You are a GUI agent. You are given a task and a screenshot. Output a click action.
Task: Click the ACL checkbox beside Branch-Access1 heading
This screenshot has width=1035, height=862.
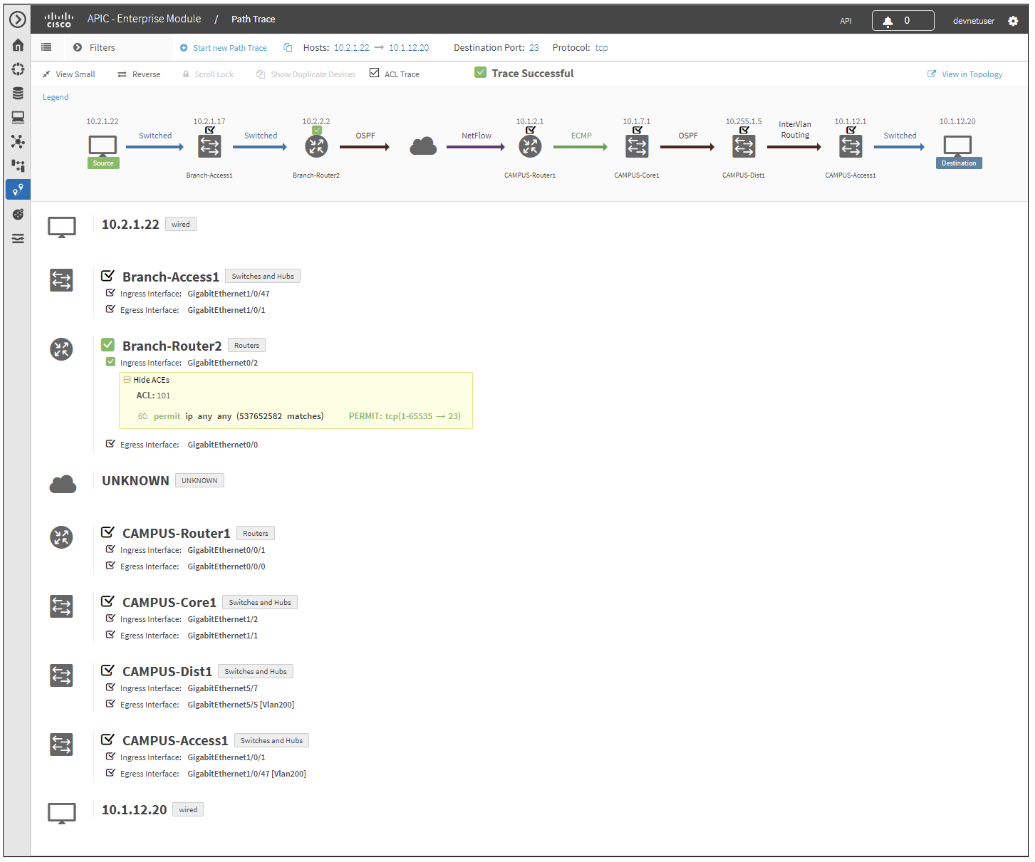click(x=108, y=275)
